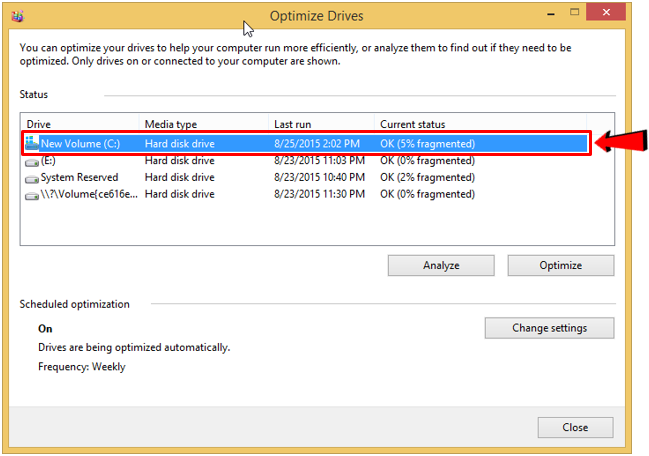
Task: Click last run 8/25/2015 2:02 PM cell
Action: coord(317,144)
